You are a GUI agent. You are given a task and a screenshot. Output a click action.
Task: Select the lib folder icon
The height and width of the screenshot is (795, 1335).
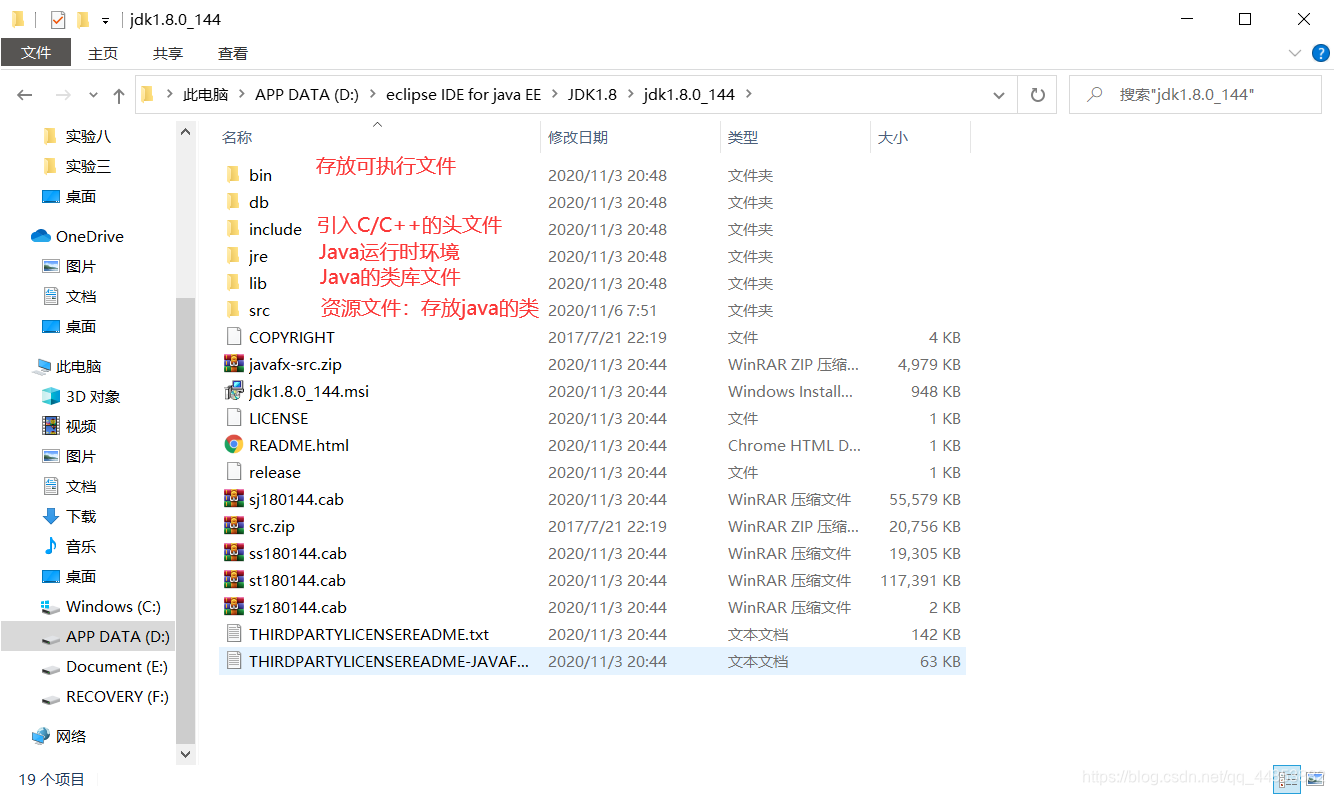[x=233, y=283]
